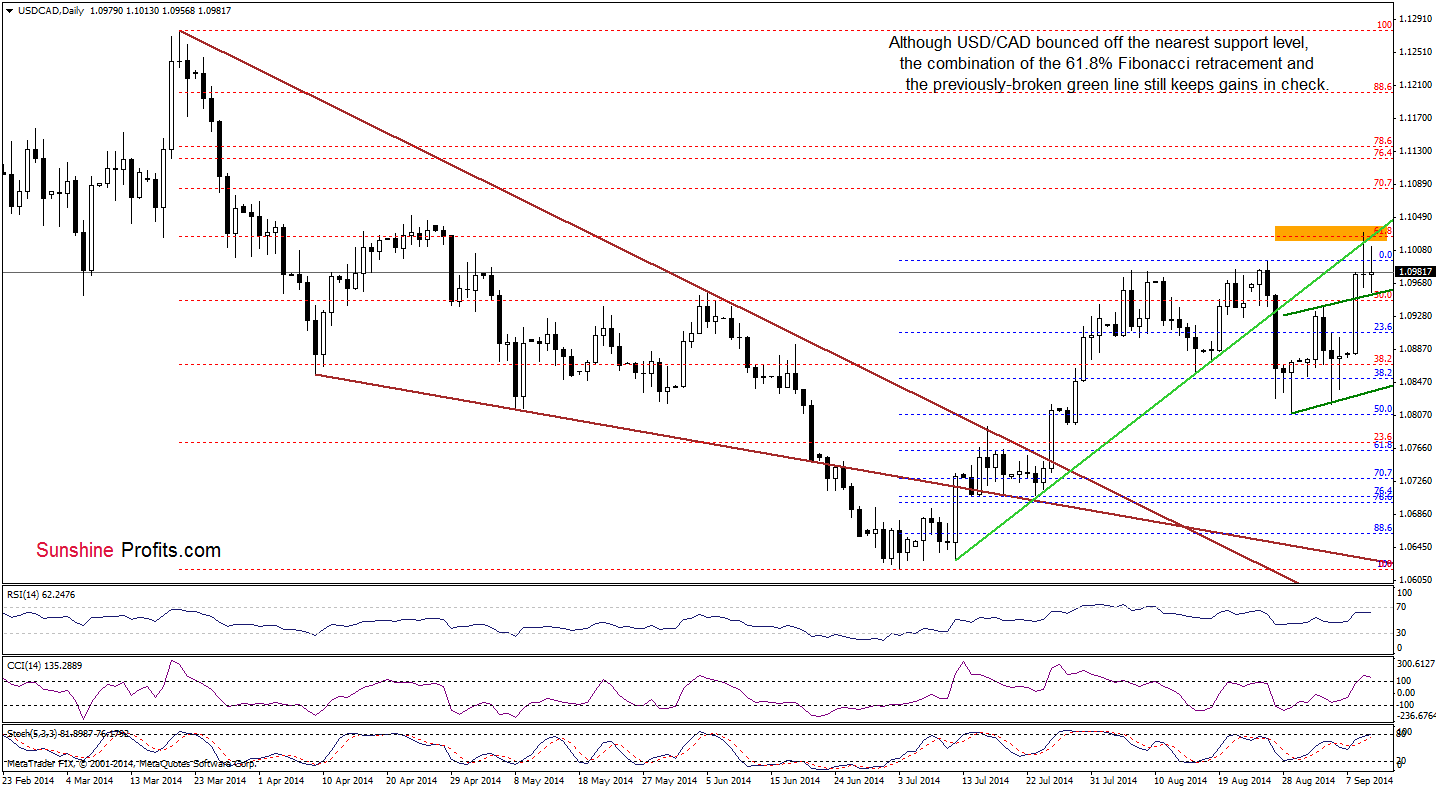Click the 1.12510 price axis label
The height and width of the screenshot is (789, 1436).
1413,52
